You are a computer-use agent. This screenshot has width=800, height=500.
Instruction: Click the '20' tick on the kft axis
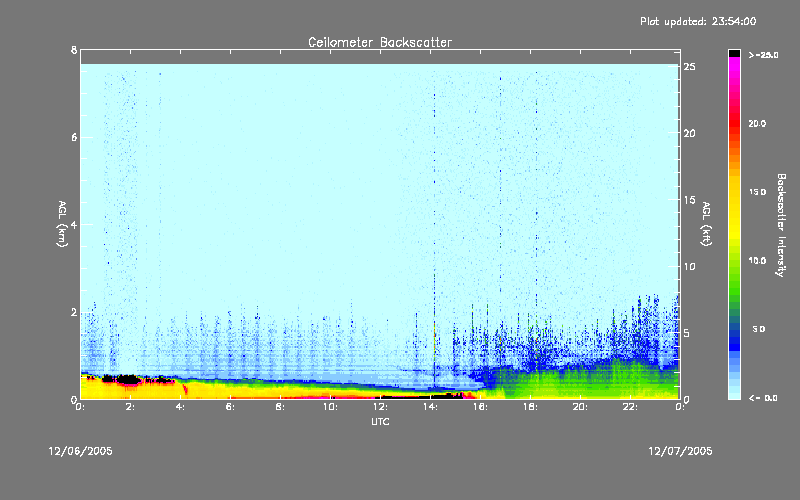click(690, 133)
